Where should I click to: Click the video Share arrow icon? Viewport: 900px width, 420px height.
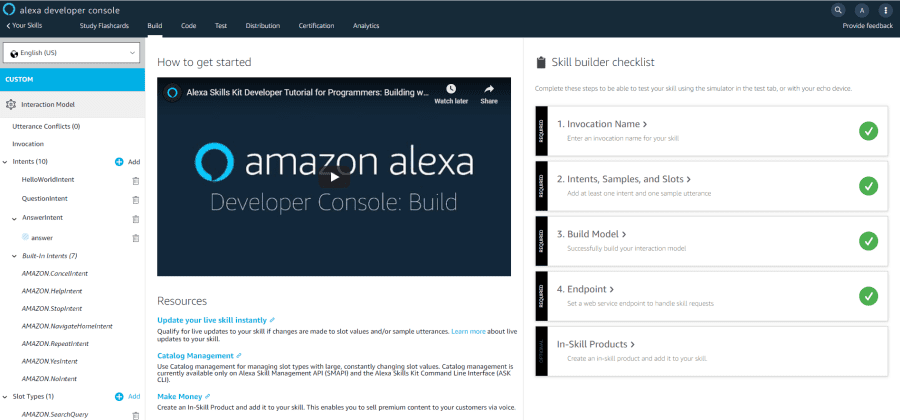pos(489,89)
